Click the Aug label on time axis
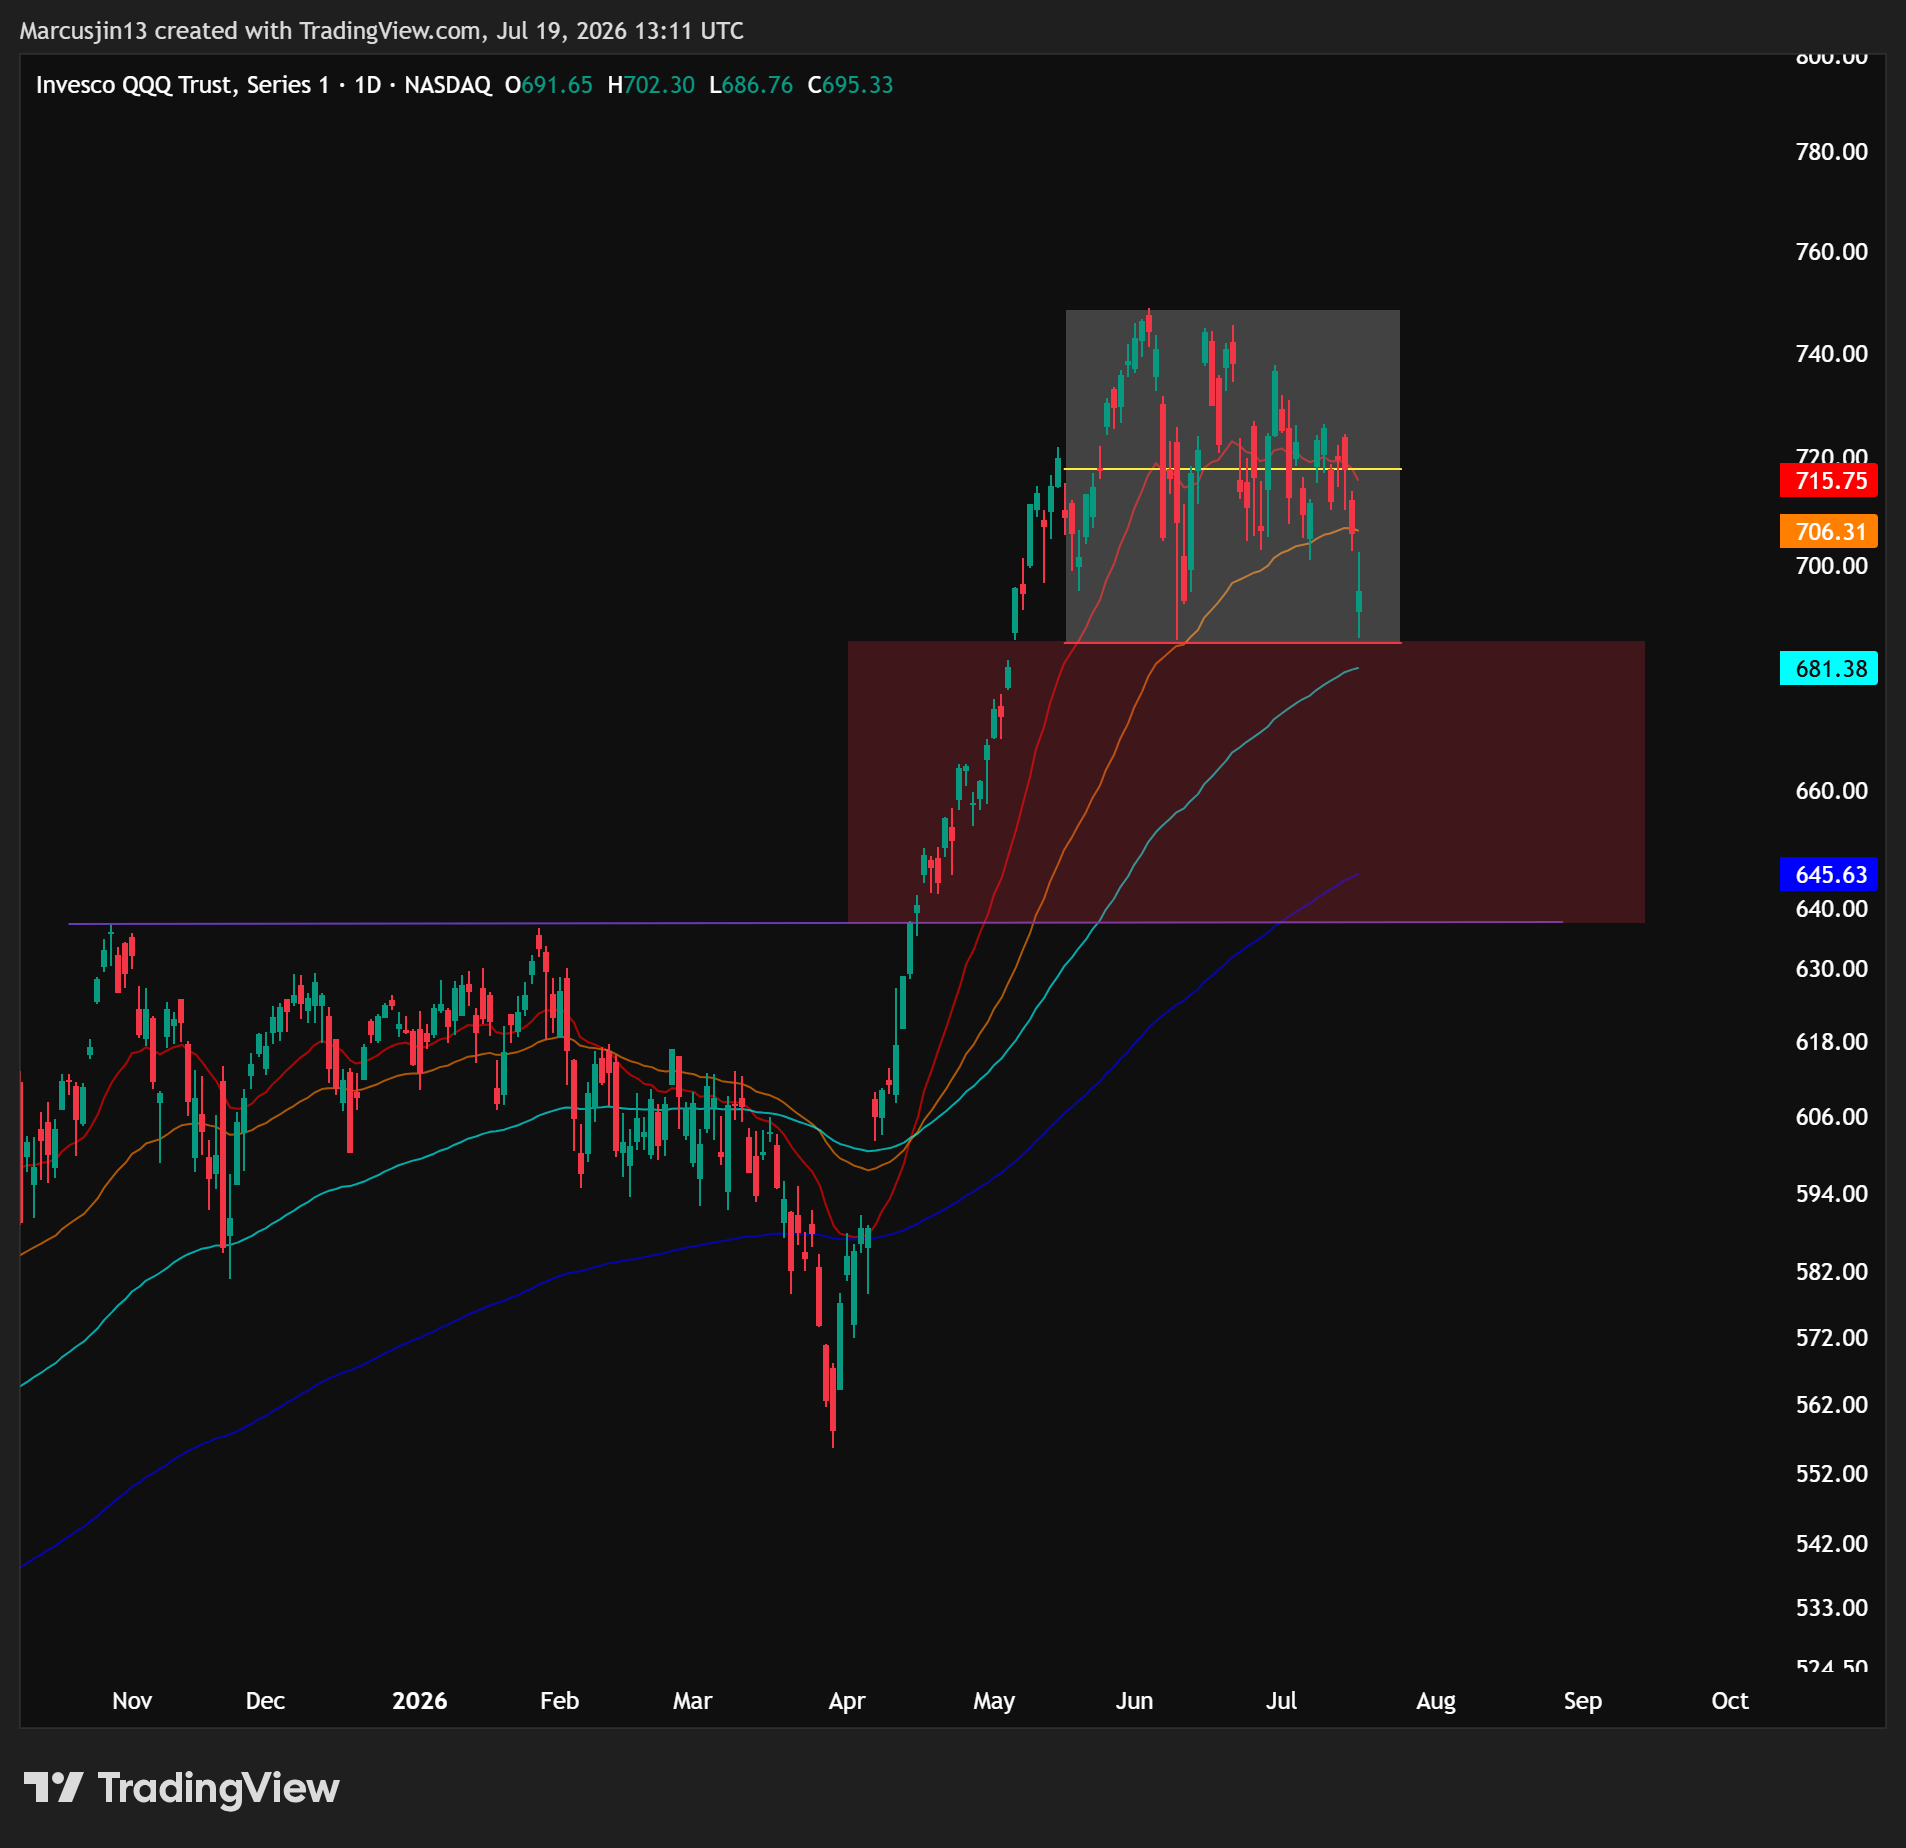 pyautogui.click(x=1436, y=1701)
